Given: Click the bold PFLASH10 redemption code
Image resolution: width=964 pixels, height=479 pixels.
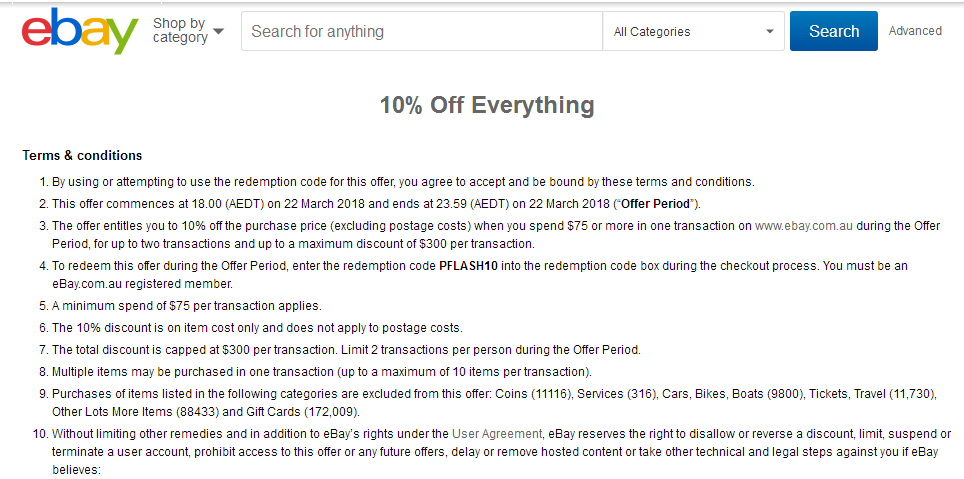Looking at the screenshot, I should [468, 266].
